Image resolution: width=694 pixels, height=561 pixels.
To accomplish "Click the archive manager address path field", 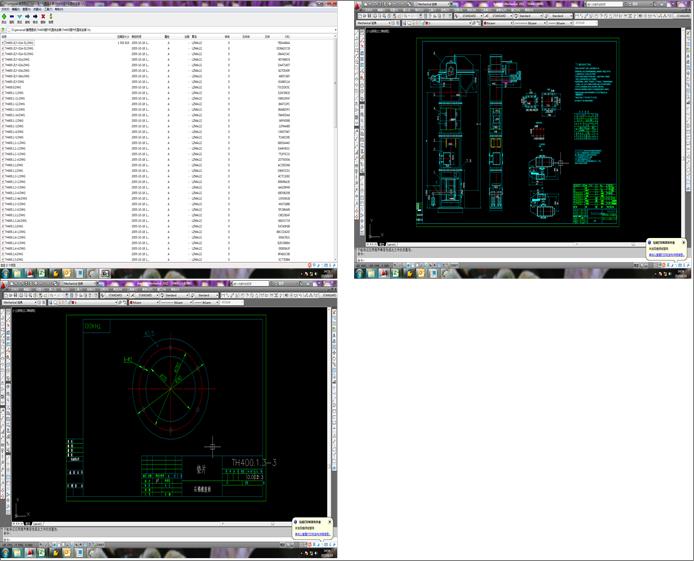I will 60,30.
